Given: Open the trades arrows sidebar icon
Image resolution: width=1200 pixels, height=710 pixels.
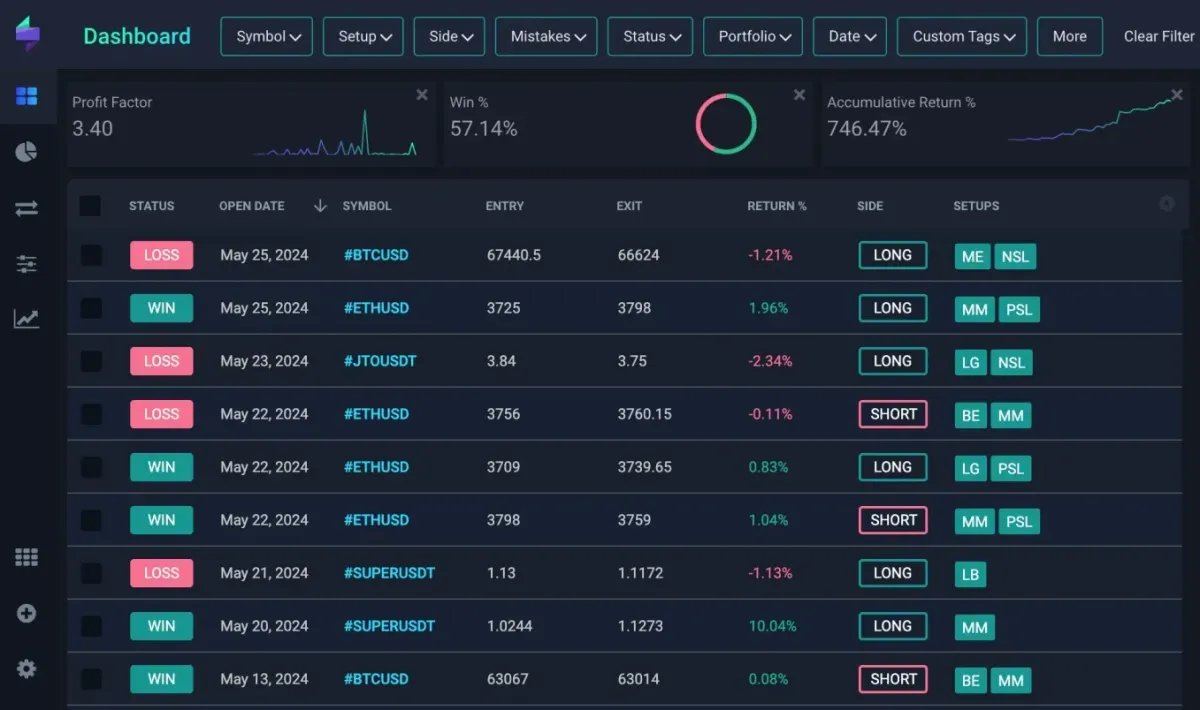Looking at the screenshot, I should [x=27, y=208].
